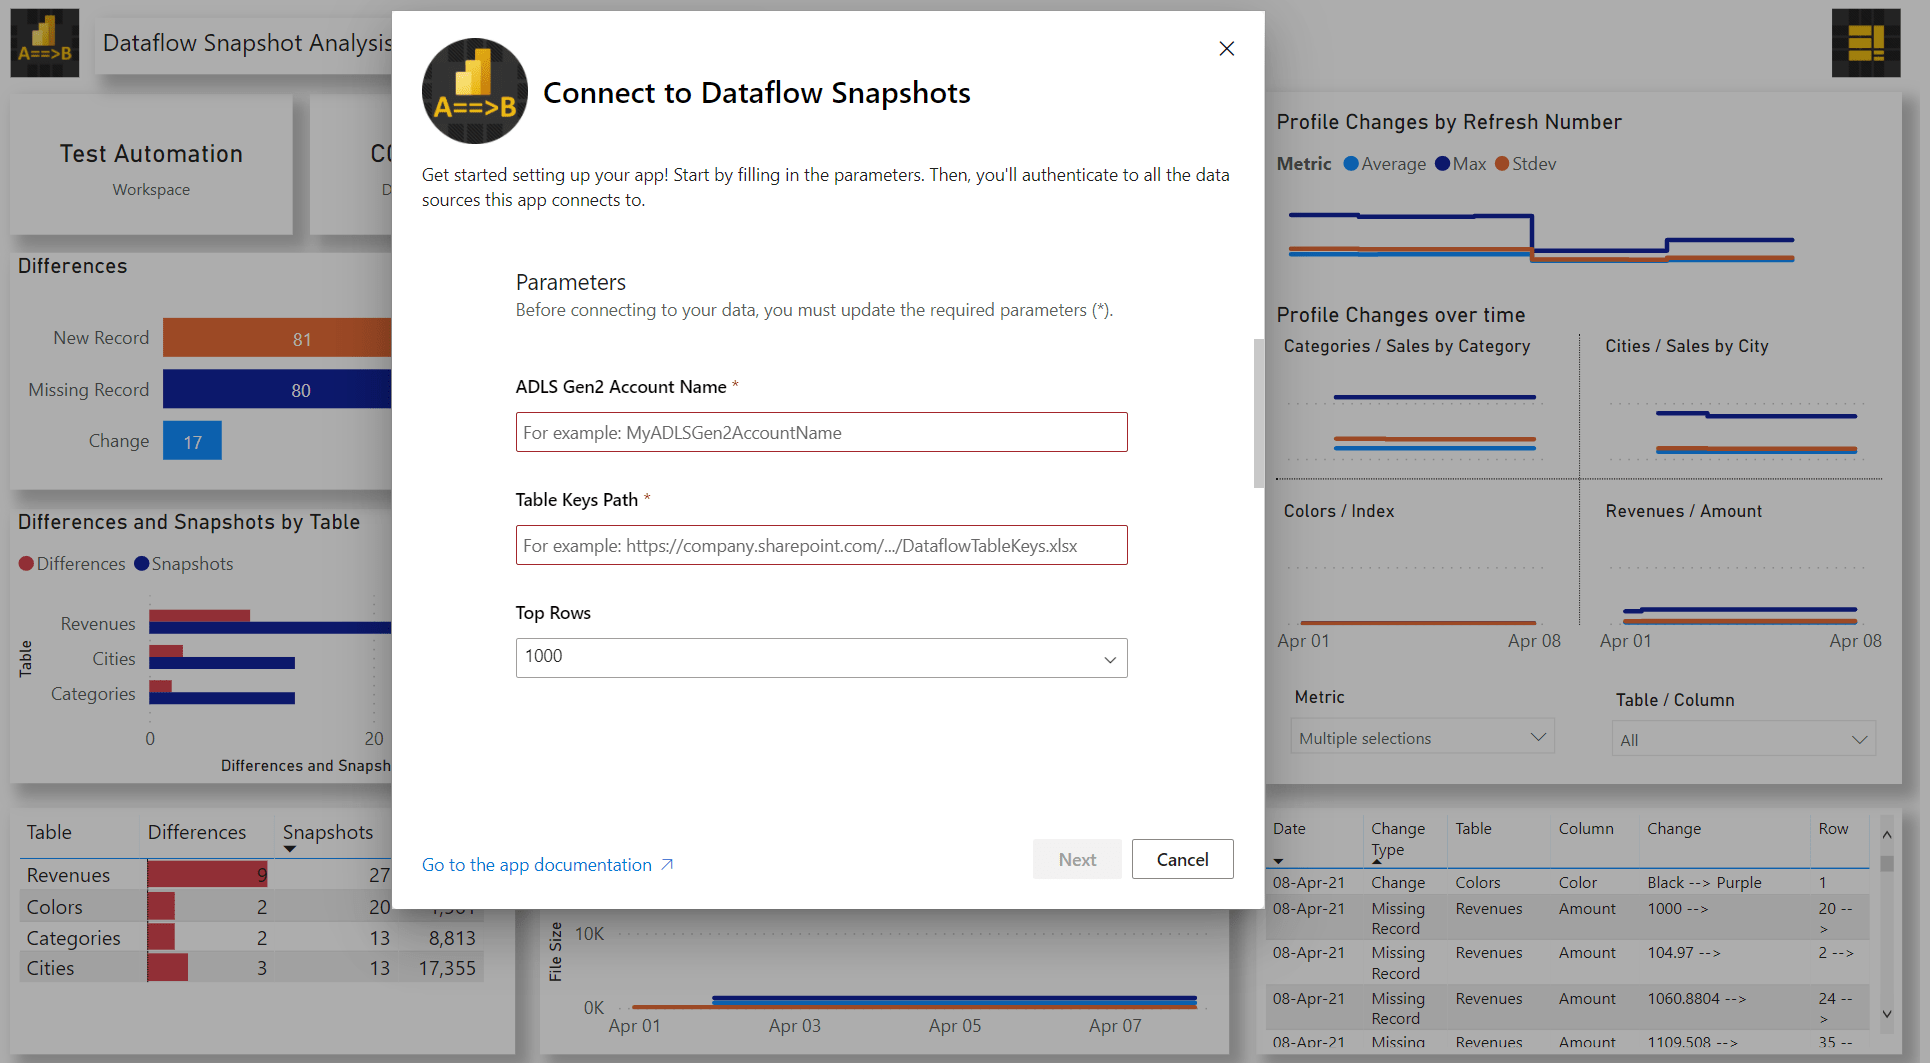The width and height of the screenshot is (1930, 1063).
Task: Click the Row column header
Action: tap(1833, 828)
